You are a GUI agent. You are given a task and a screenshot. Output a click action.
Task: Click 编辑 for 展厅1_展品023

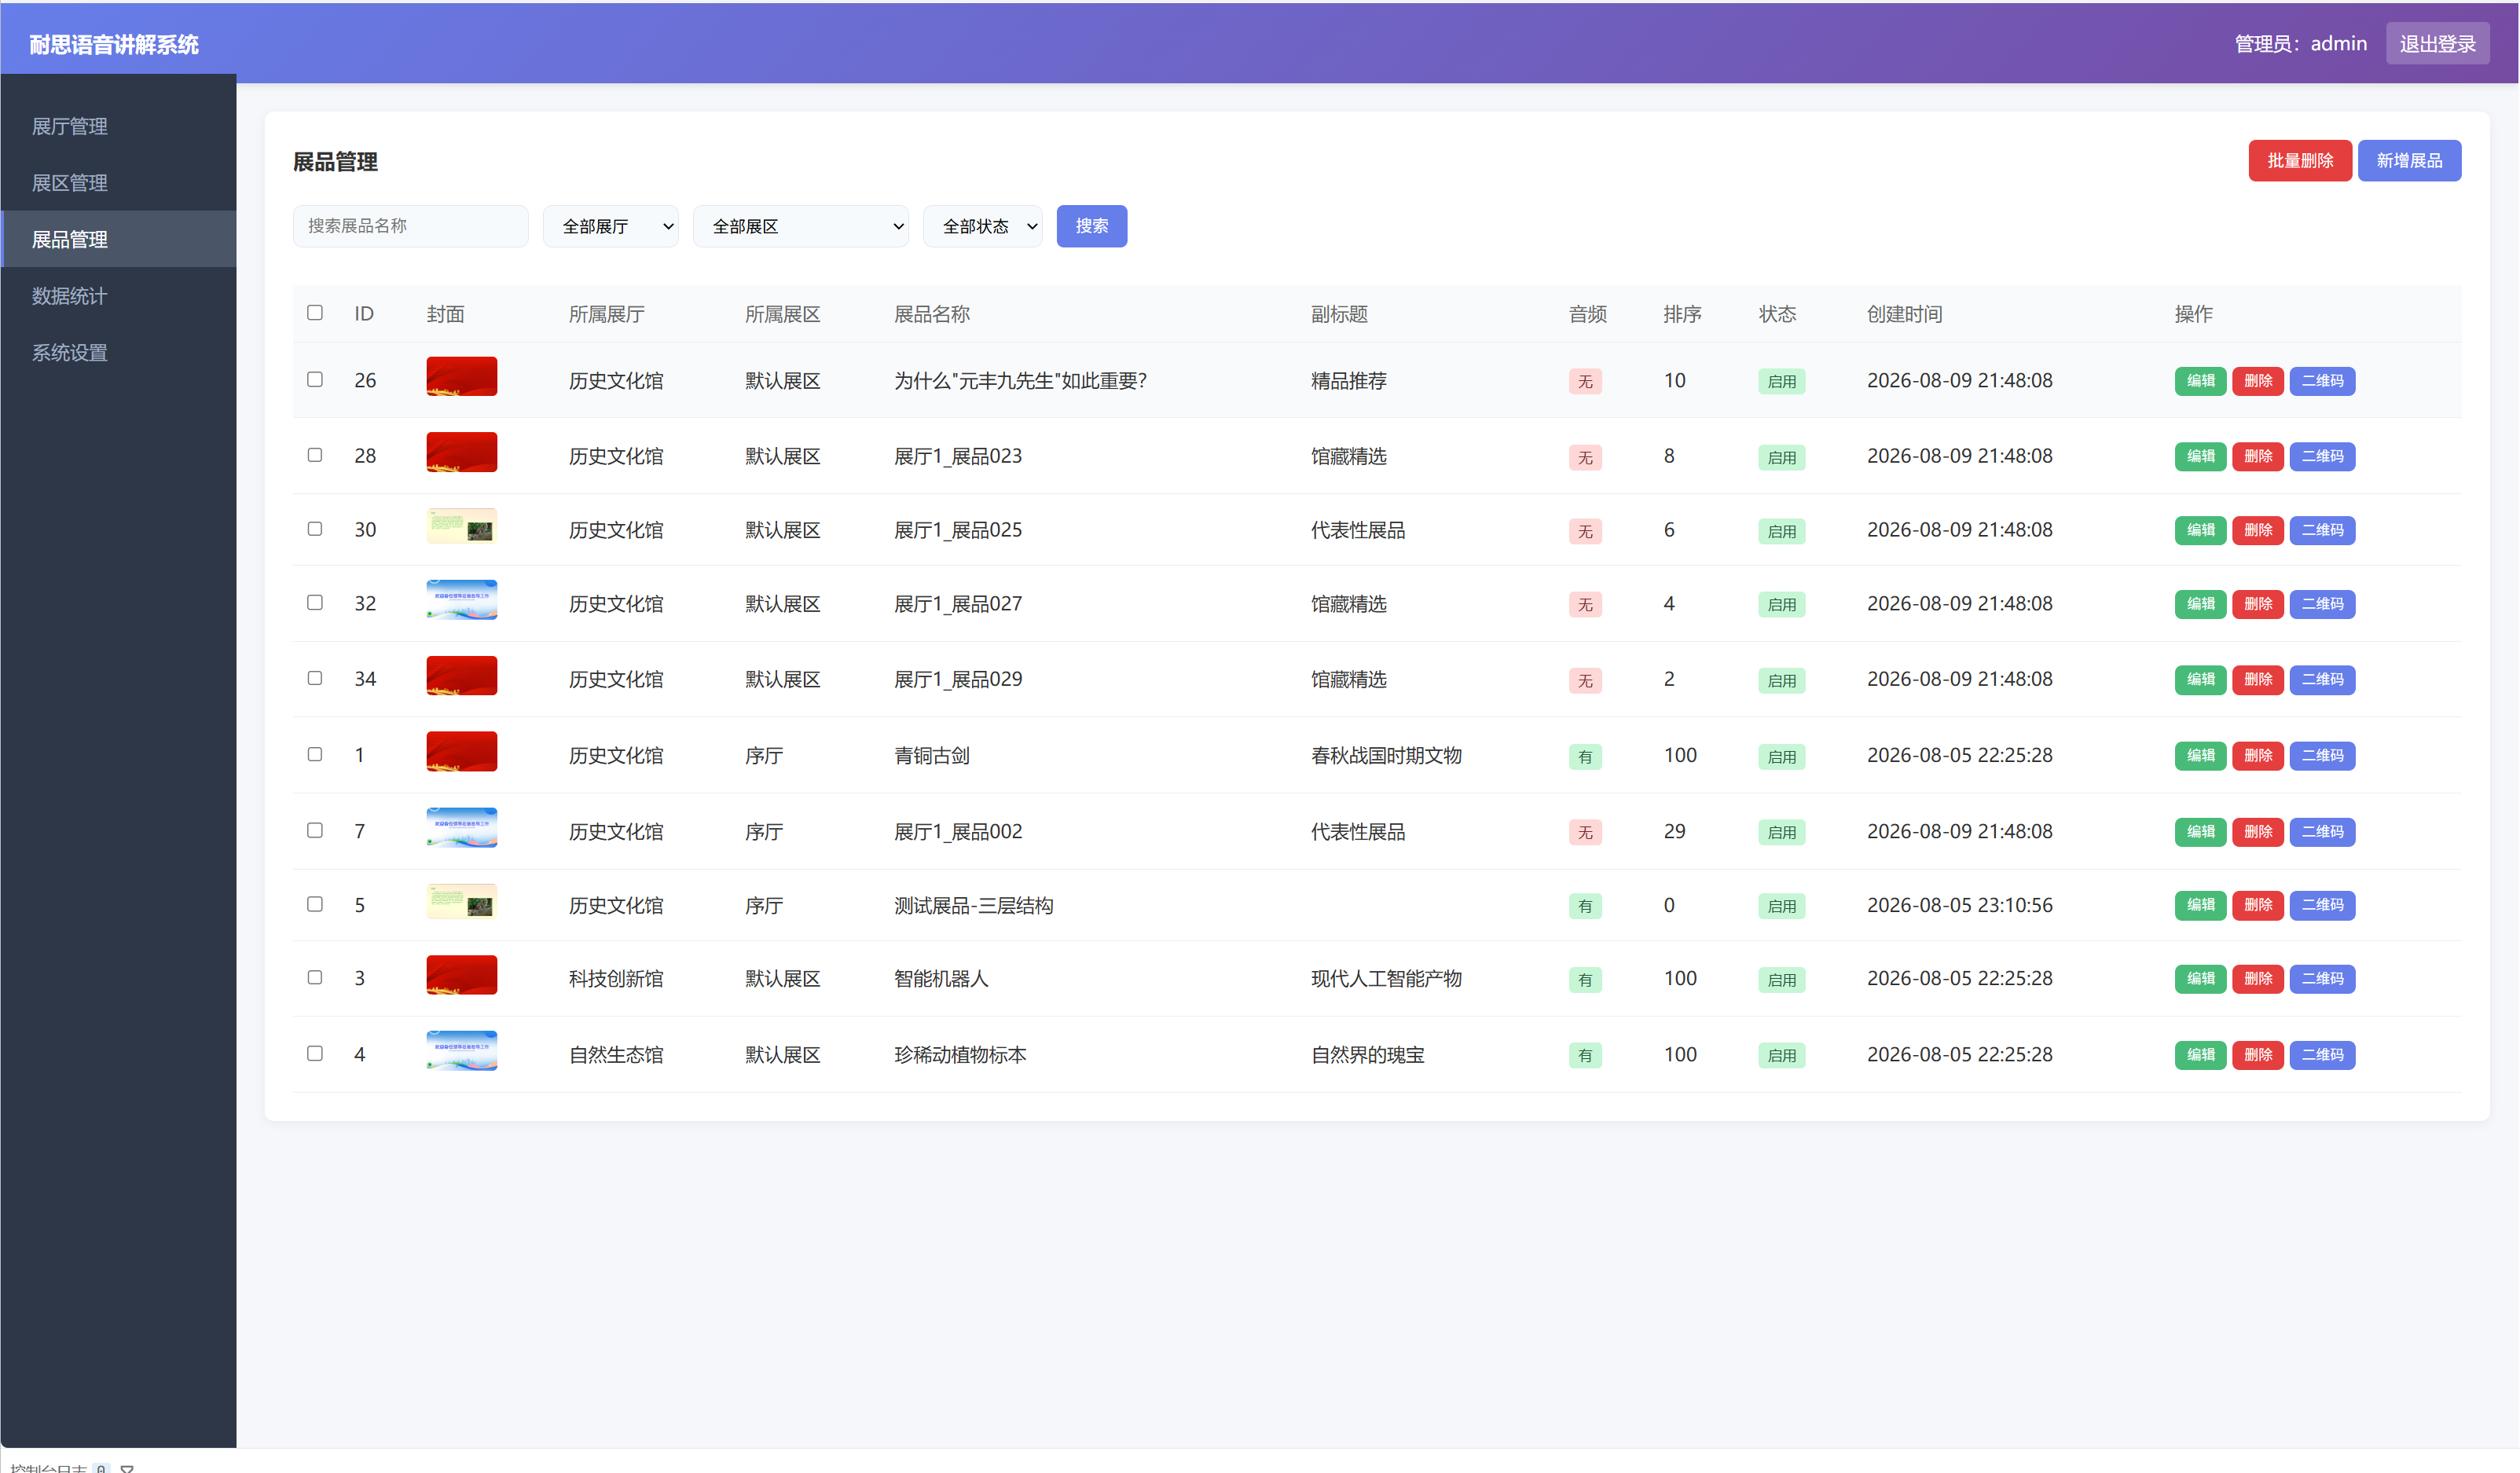(x=2200, y=456)
